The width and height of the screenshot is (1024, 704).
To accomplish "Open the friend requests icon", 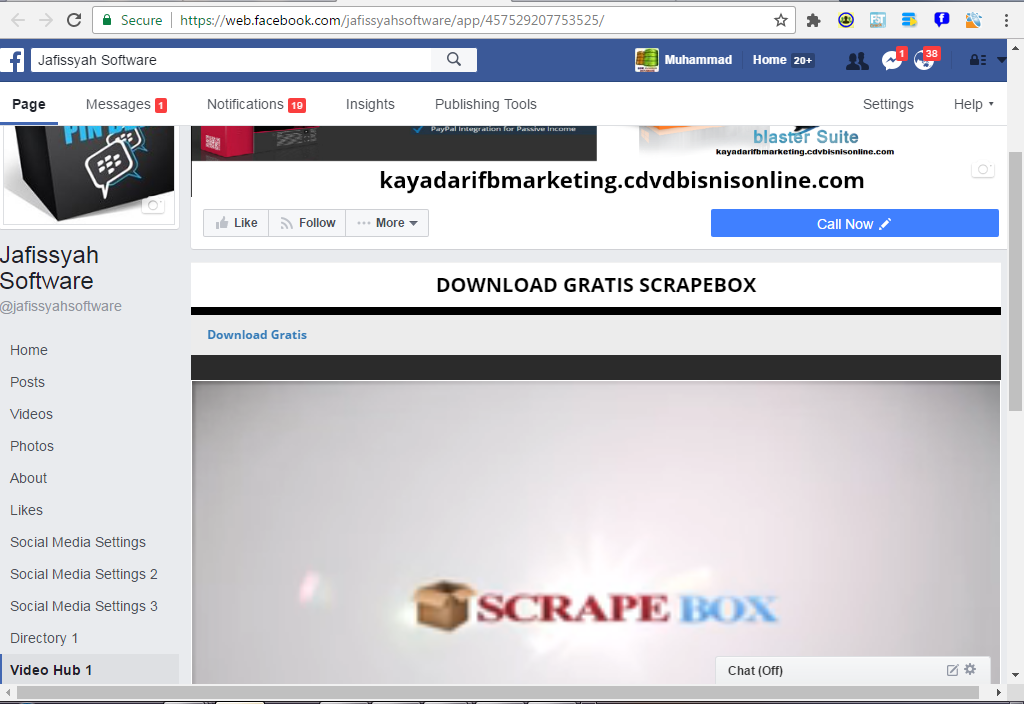I will coord(857,61).
